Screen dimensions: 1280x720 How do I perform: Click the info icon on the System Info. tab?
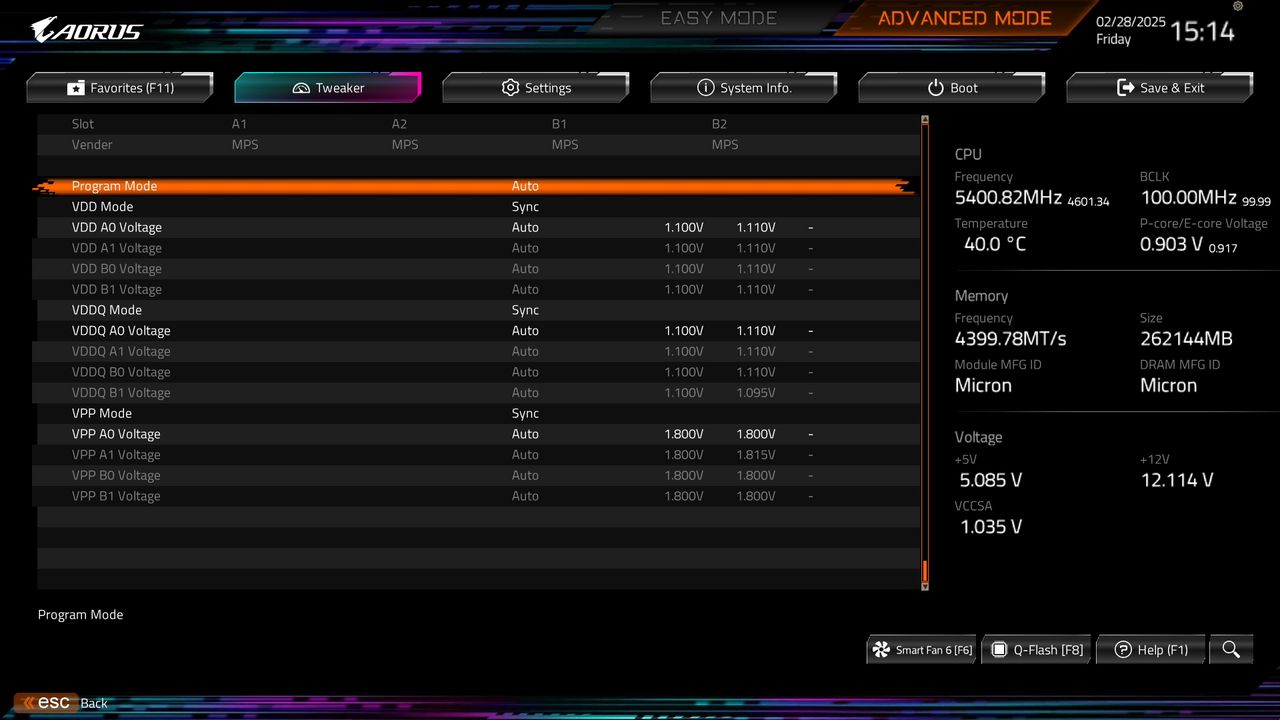[705, 88]
